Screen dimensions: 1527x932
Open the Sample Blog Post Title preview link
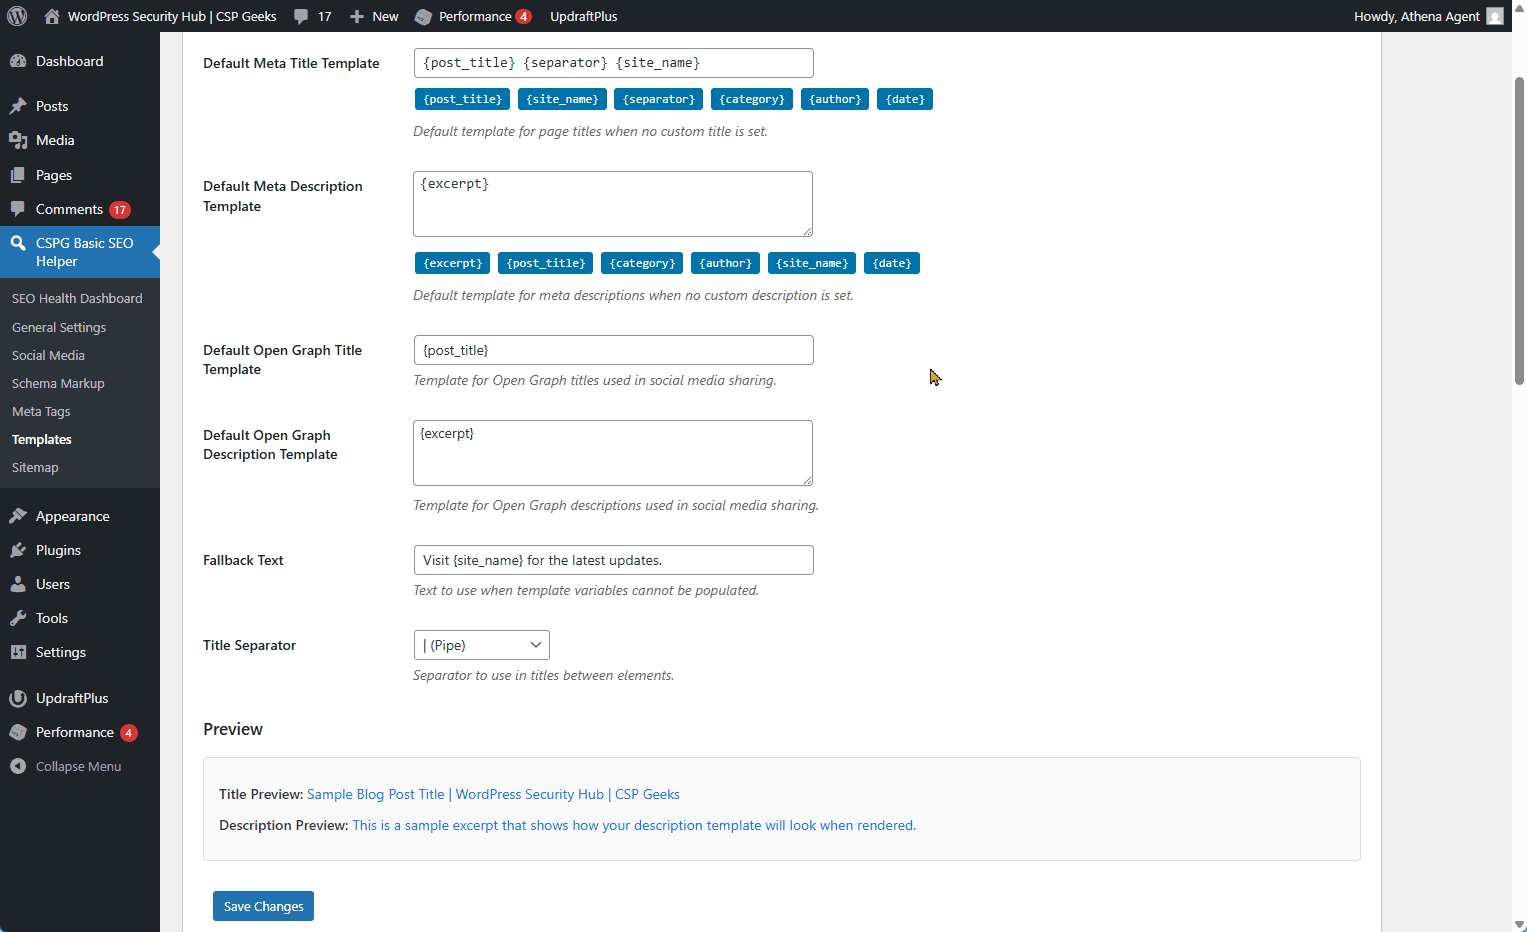click(x=375, y=794)
